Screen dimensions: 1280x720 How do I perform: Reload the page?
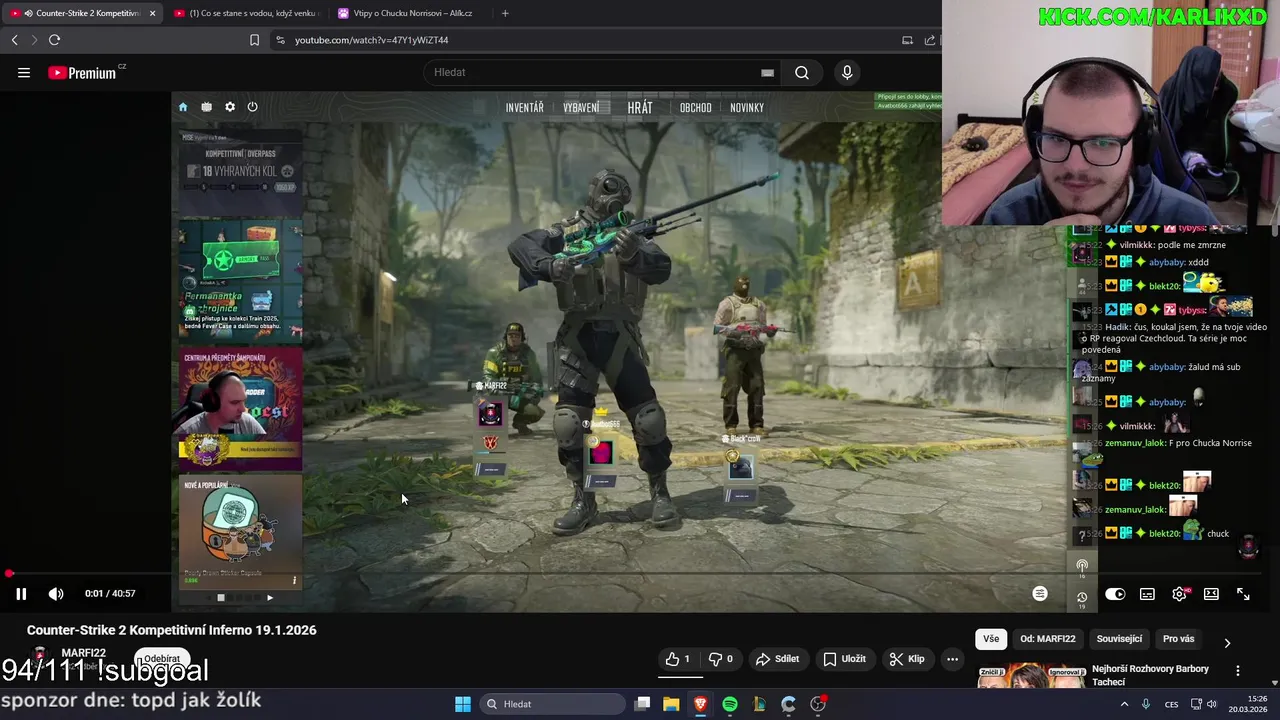pyautogui.click(x=54, y=40)
